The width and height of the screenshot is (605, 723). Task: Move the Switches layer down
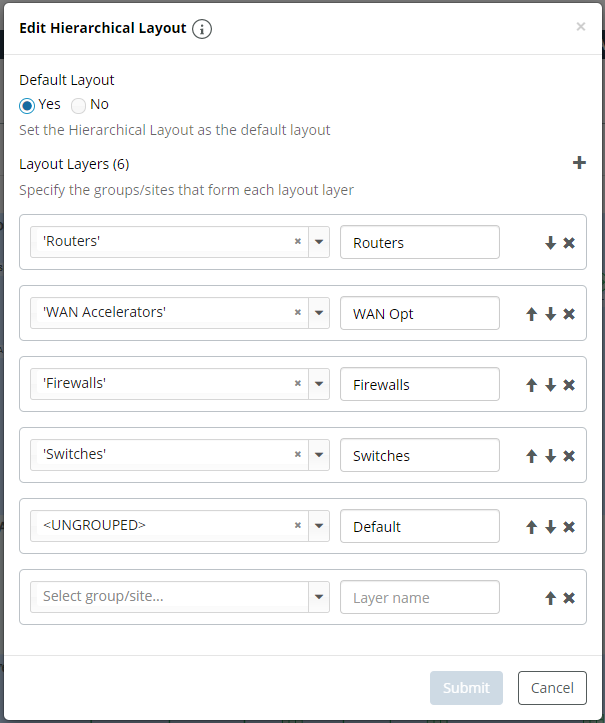point(550,456)
